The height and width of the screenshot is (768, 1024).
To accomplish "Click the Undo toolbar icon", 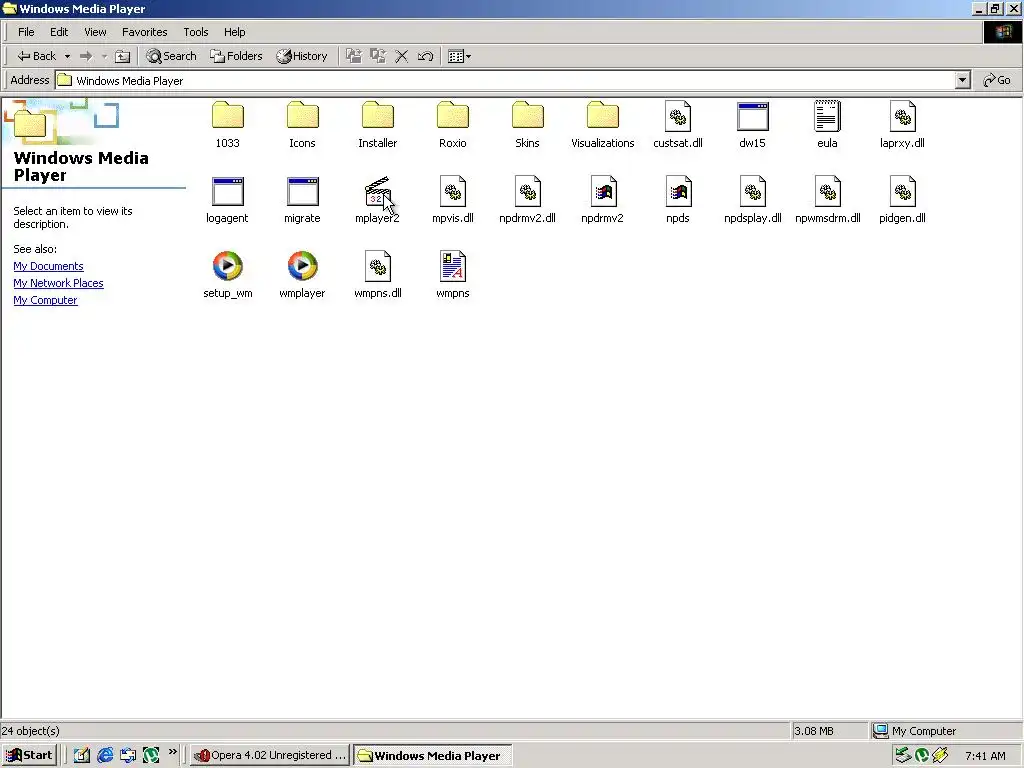I will coord(425,56).
